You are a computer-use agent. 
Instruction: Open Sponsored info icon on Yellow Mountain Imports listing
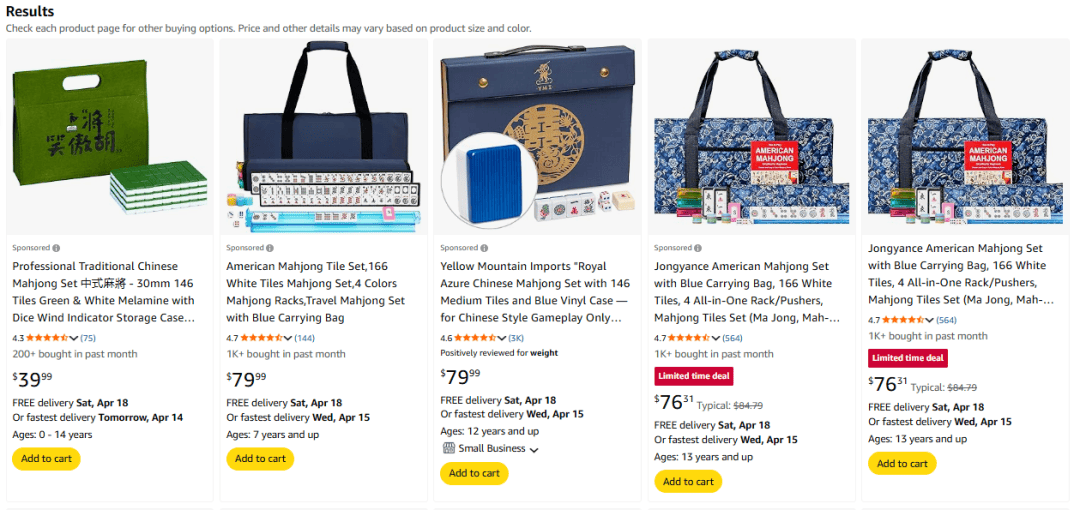point(484,248)
